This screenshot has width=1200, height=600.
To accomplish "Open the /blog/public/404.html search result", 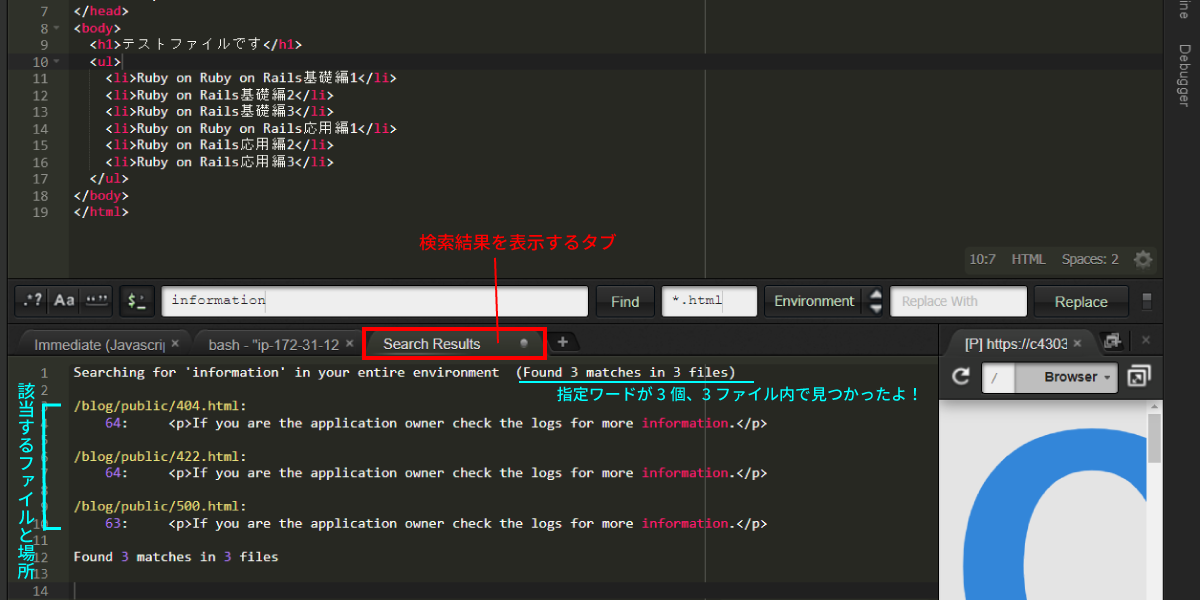I will [160, 406].
